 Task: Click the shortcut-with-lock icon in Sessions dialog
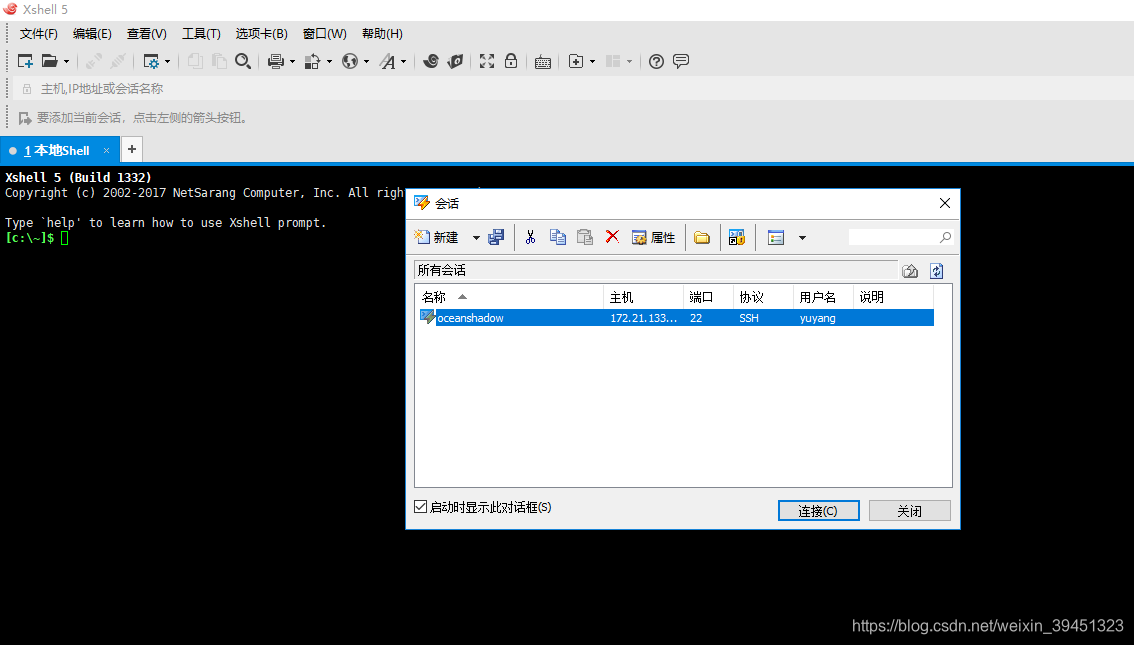point(737,237)
